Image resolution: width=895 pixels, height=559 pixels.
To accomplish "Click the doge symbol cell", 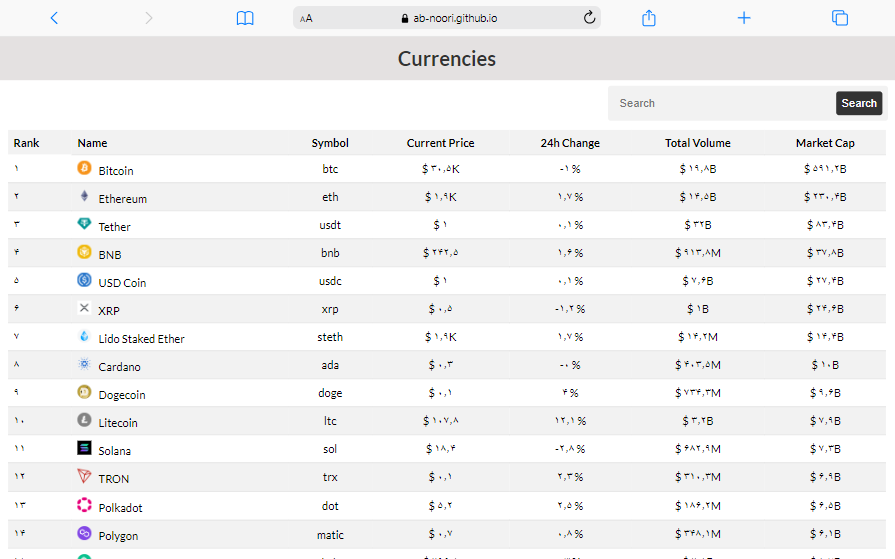I will [330, 393].
